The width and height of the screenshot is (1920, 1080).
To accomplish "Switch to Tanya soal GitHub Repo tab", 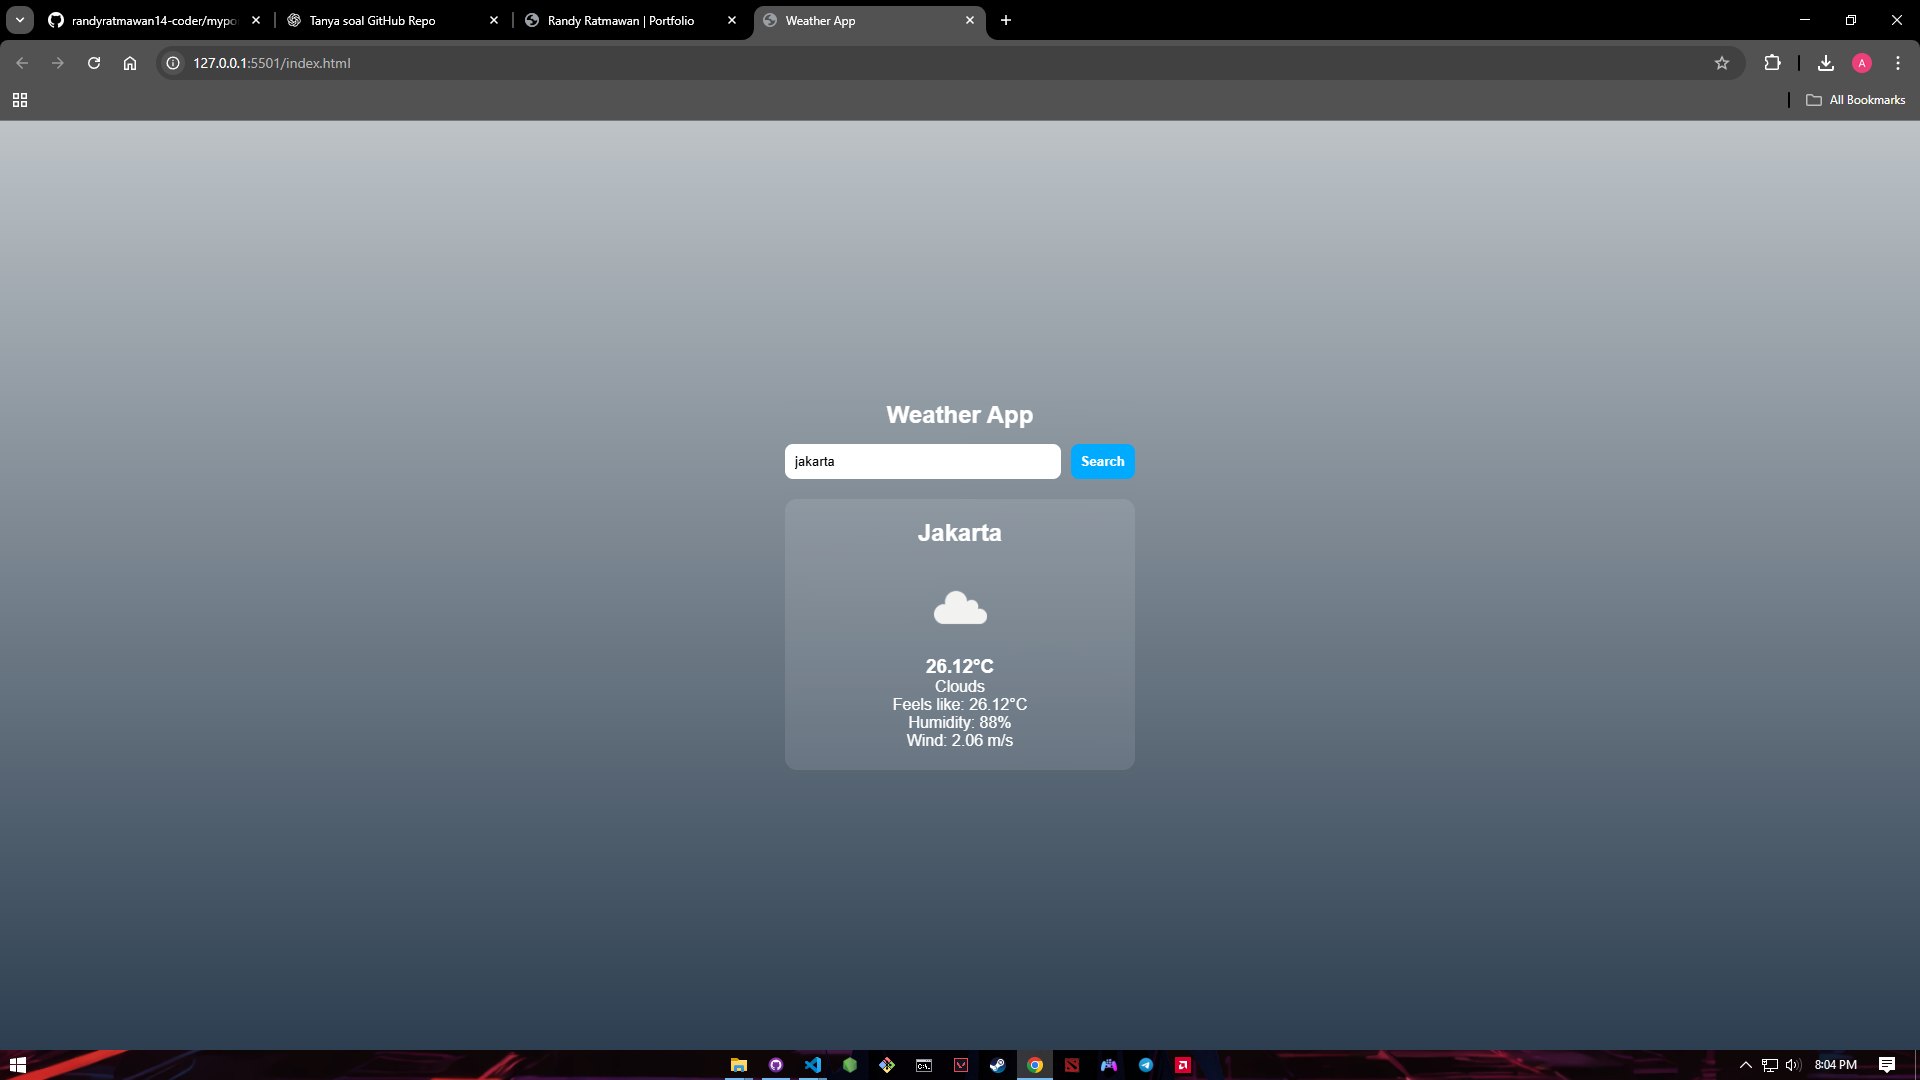I will (372, 20).
